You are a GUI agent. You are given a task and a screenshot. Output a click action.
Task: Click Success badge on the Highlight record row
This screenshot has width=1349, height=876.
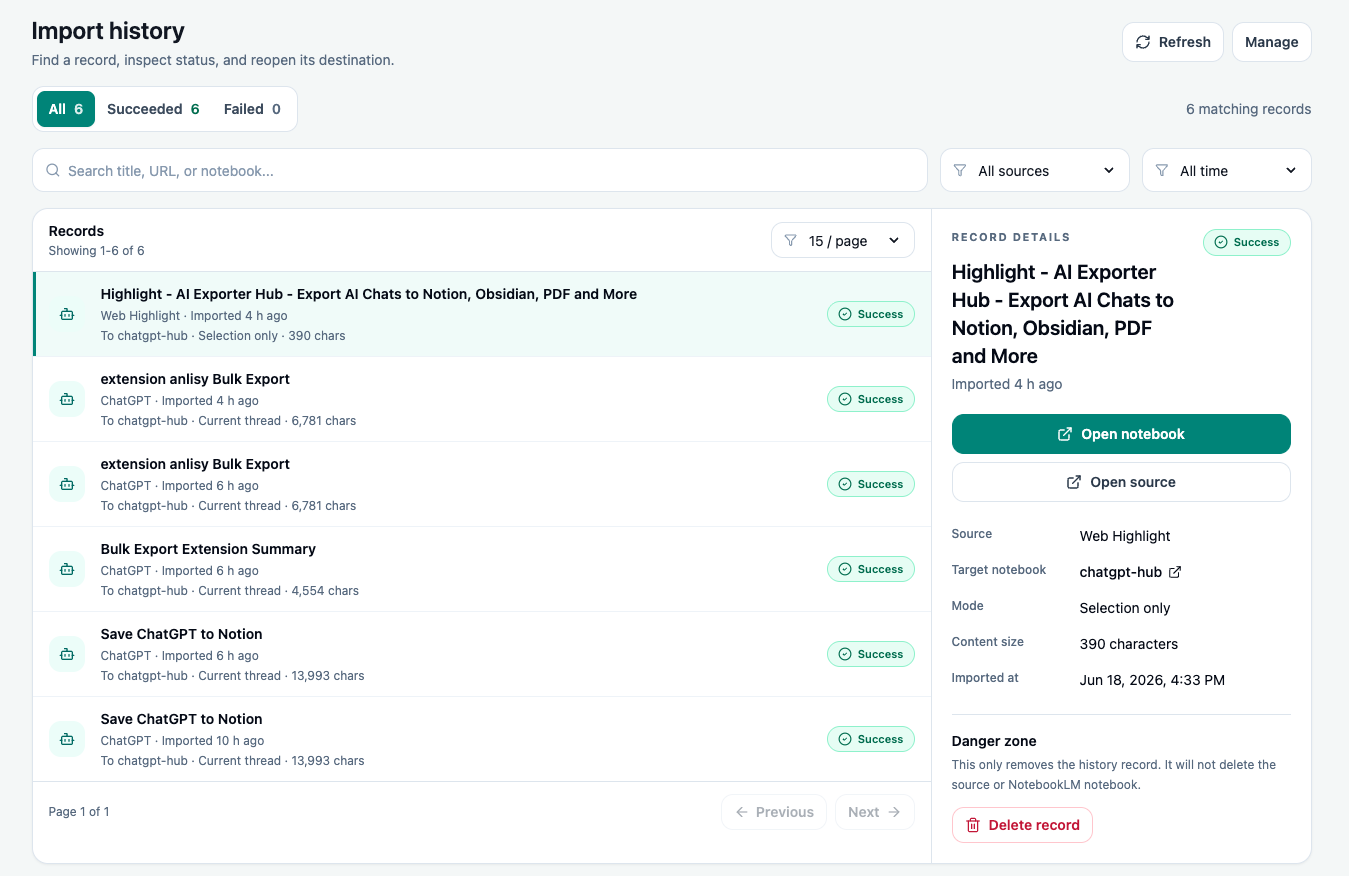pos(870,314)
